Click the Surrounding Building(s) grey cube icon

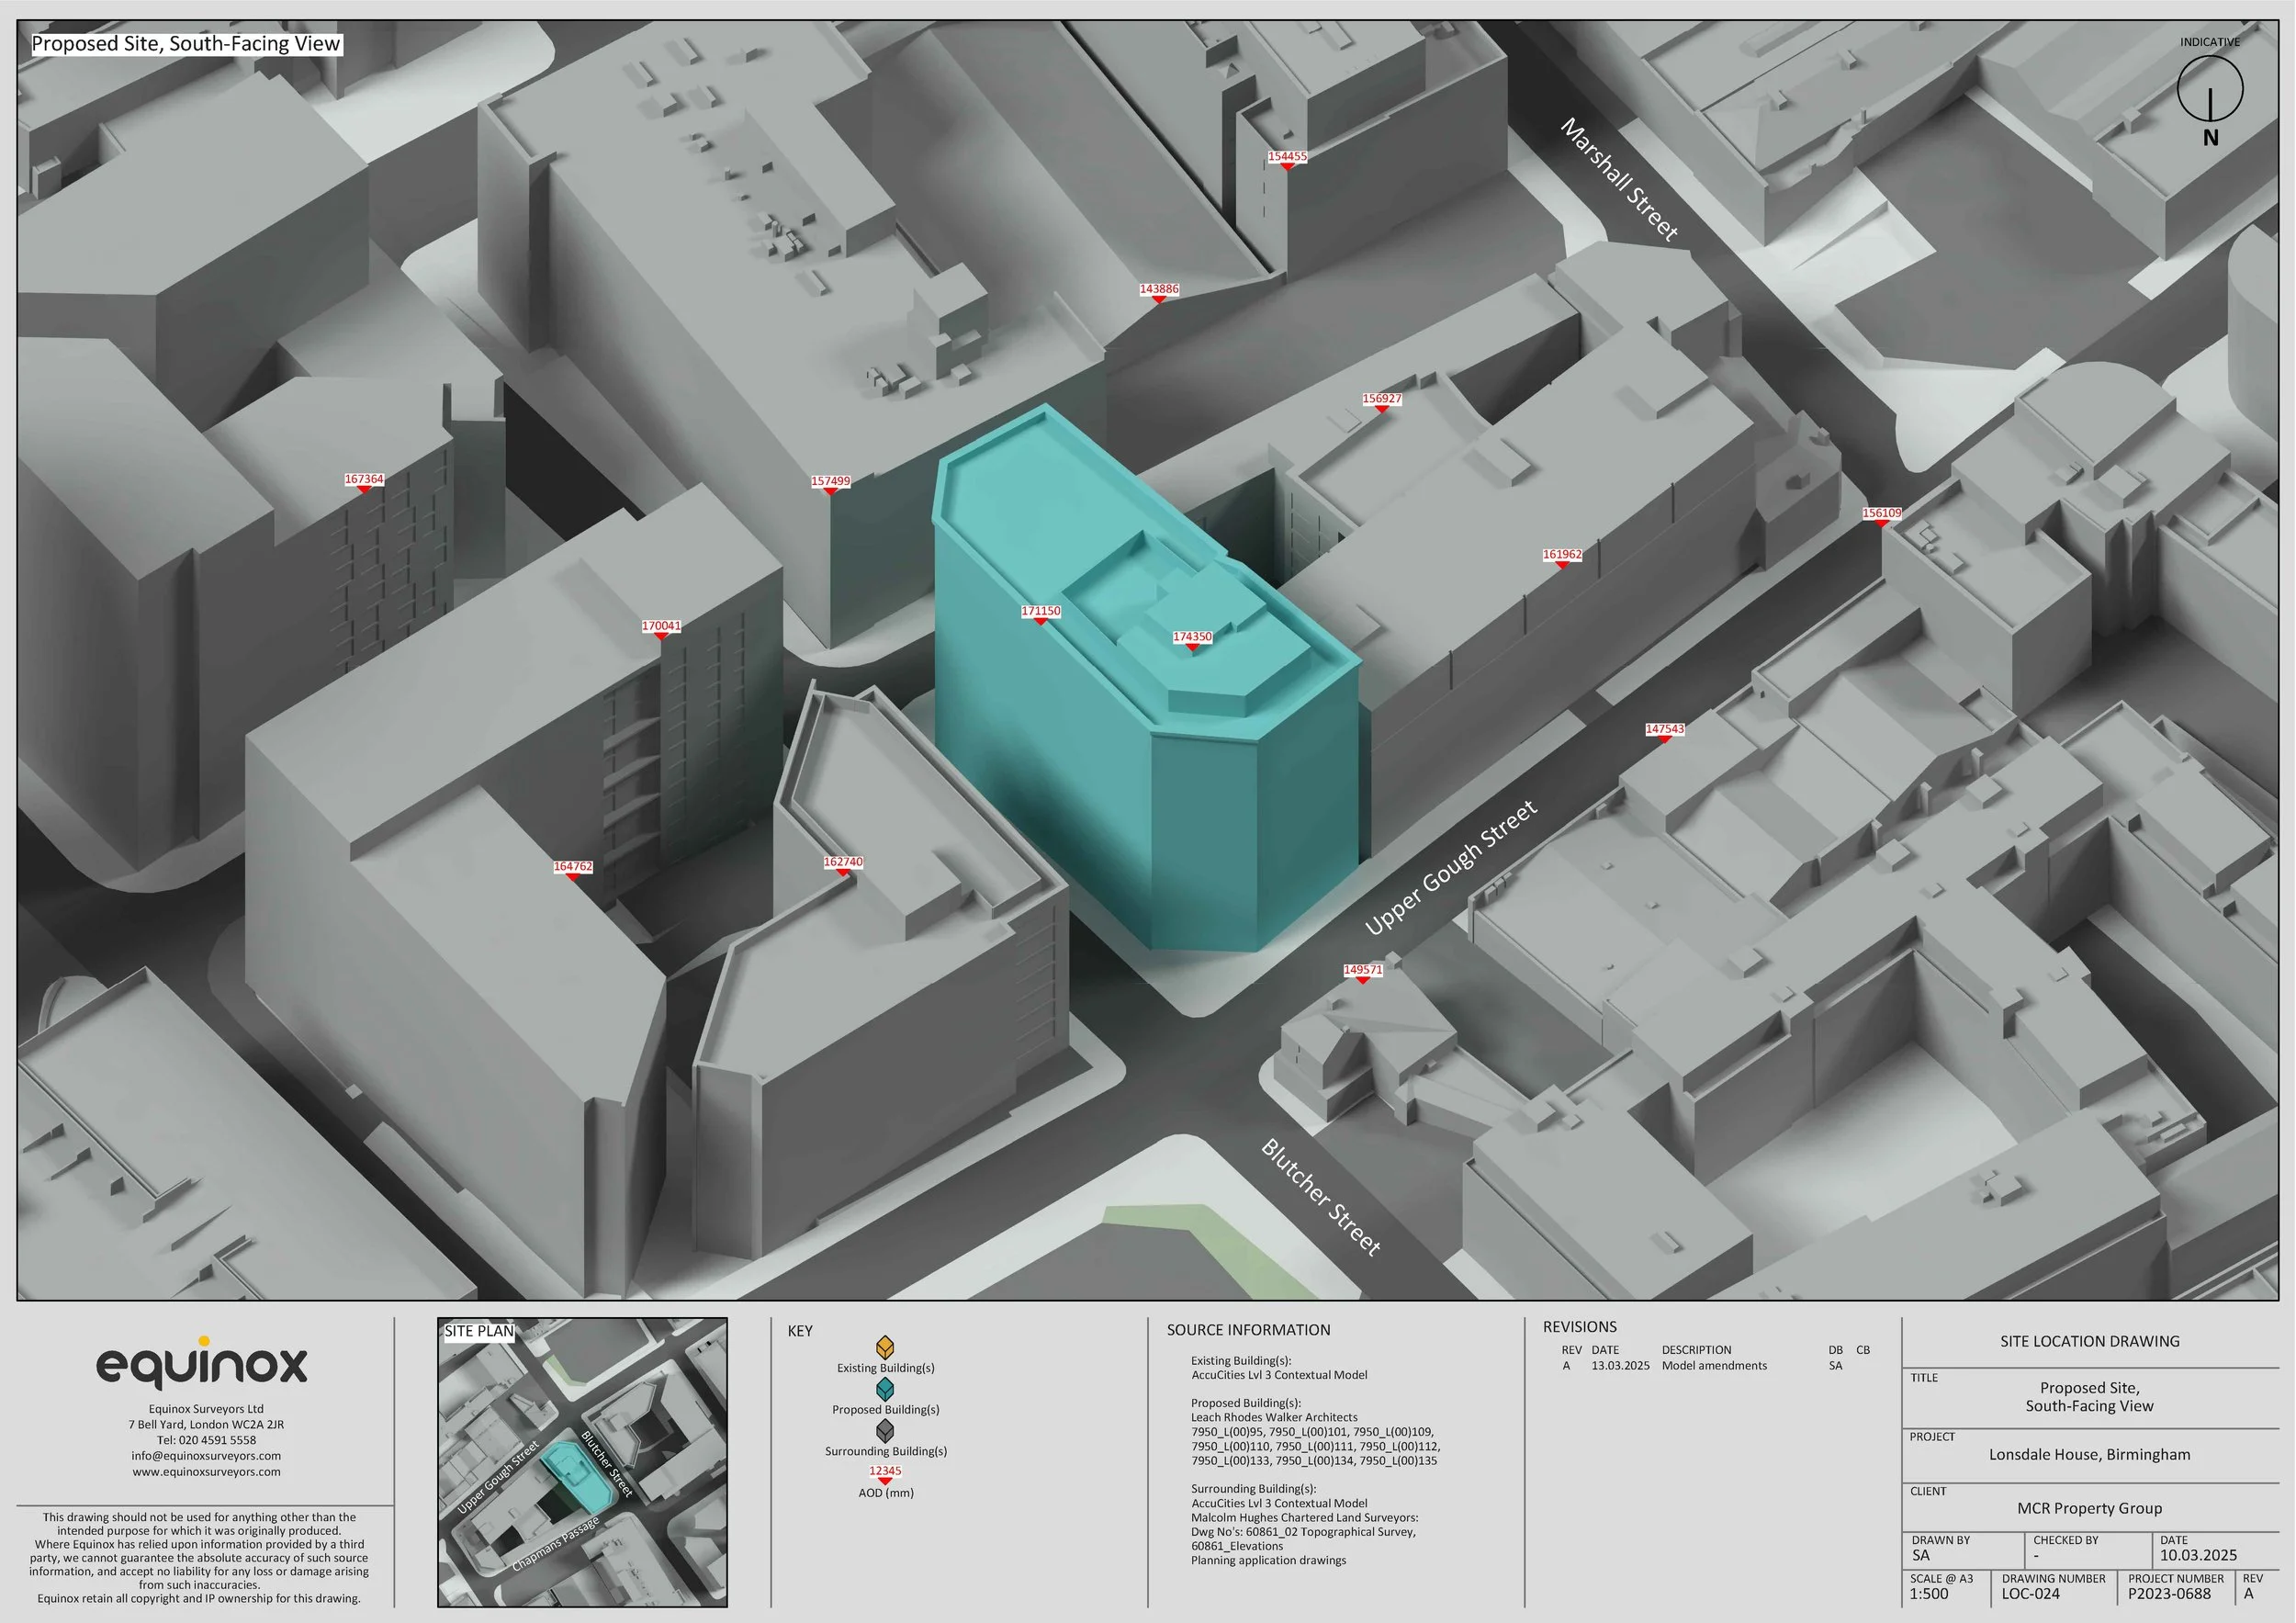click(x=885, y=1431)
